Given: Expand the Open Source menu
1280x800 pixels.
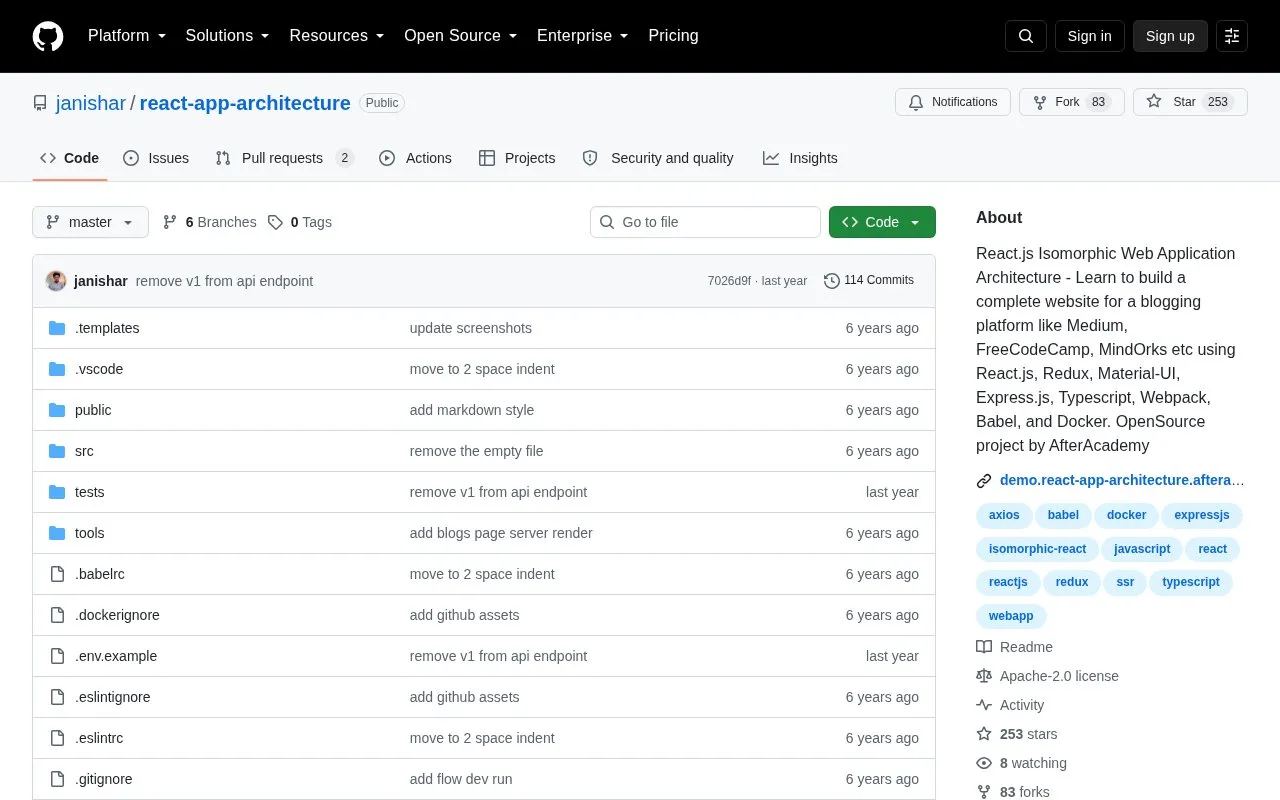Looking at the screenshot, I should pyautogui.click(x=461, y=36).
